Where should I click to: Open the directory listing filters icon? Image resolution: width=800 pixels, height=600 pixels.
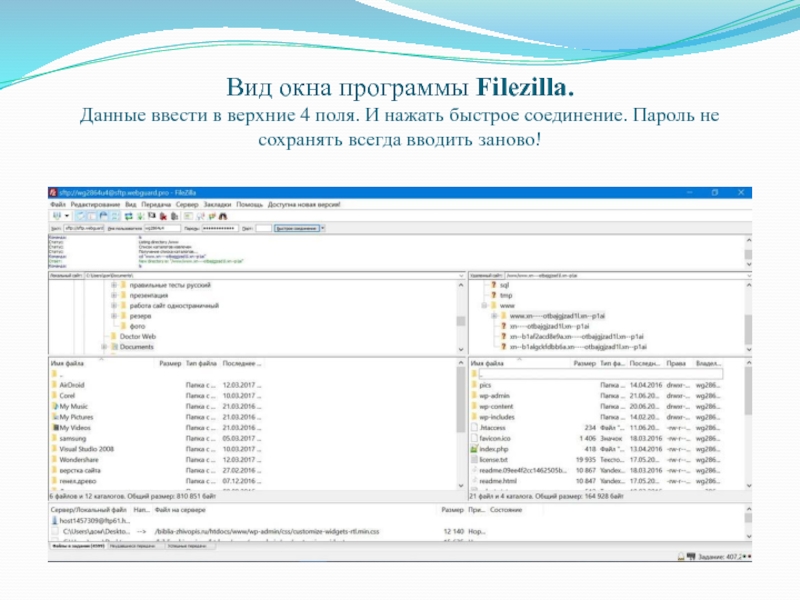coord(188,216)
